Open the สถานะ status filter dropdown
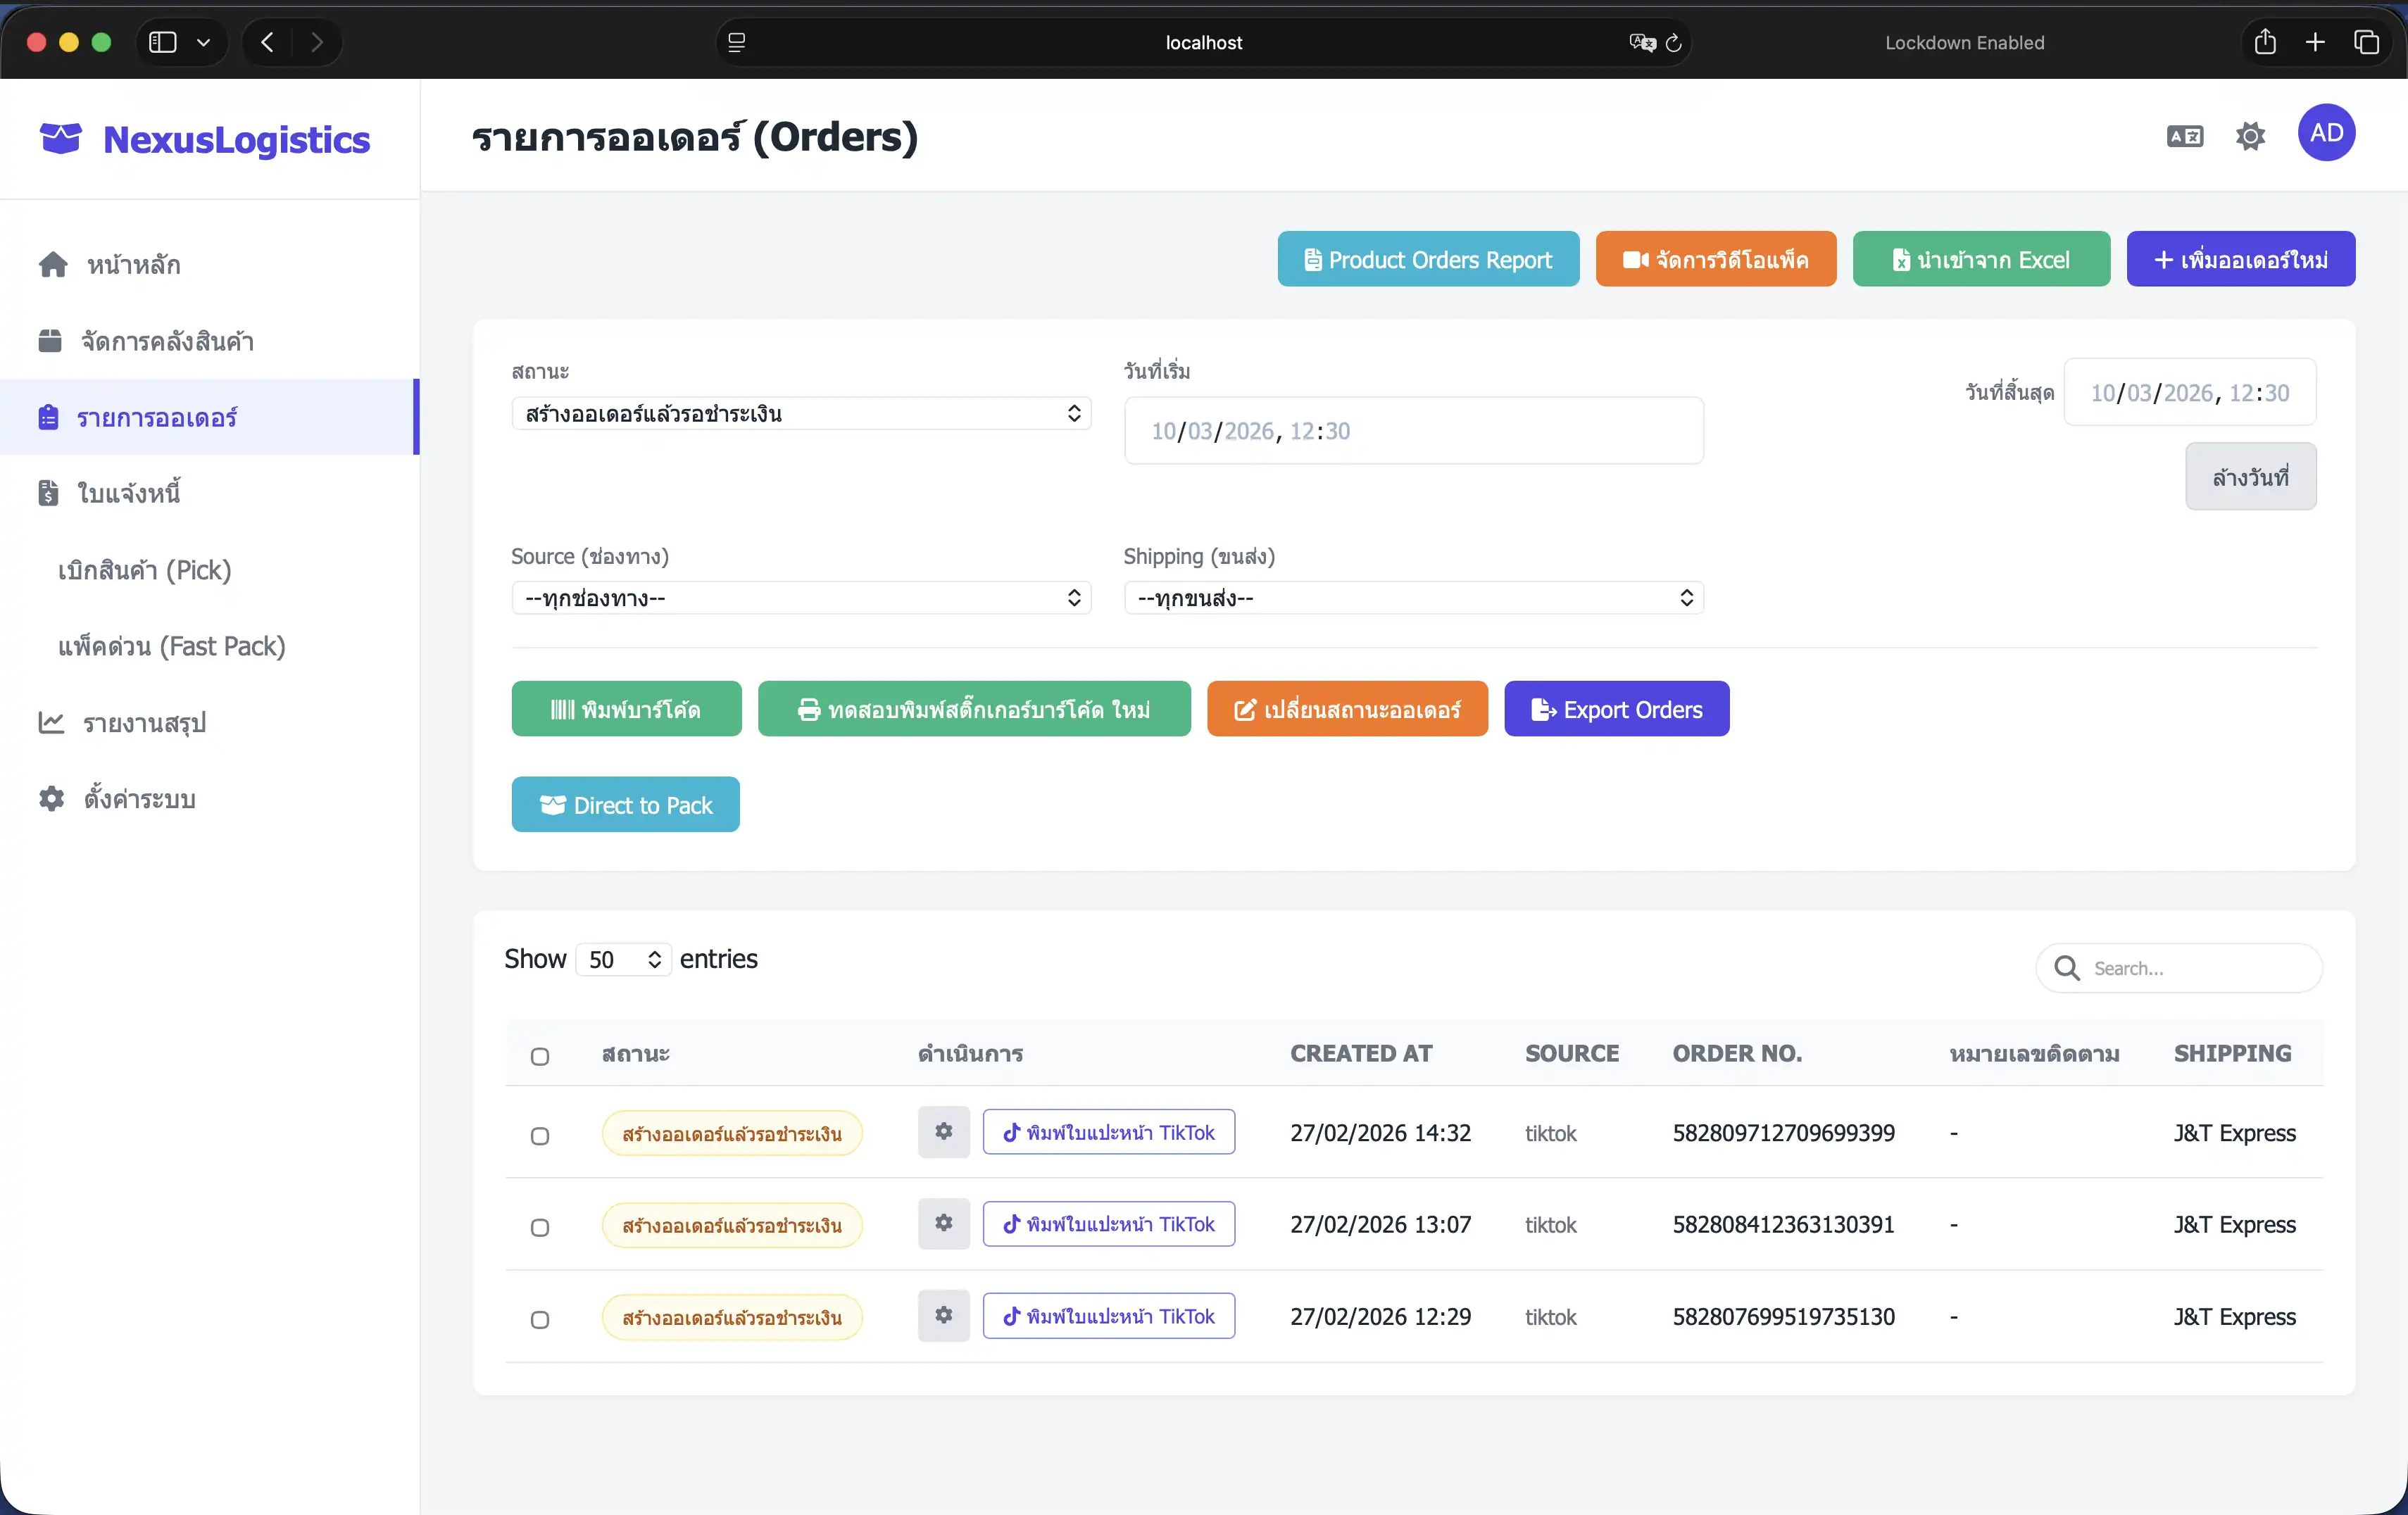 pyautogui.click(x=800, y=414)
